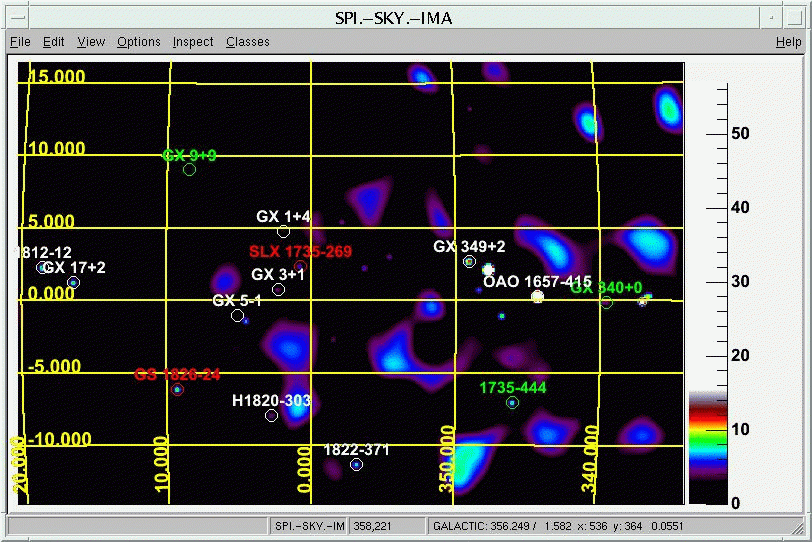Select the GX 1+4 source marker circle
This screenshot has height=542, width=812.
pyautogui.click(x=283, y=232)
